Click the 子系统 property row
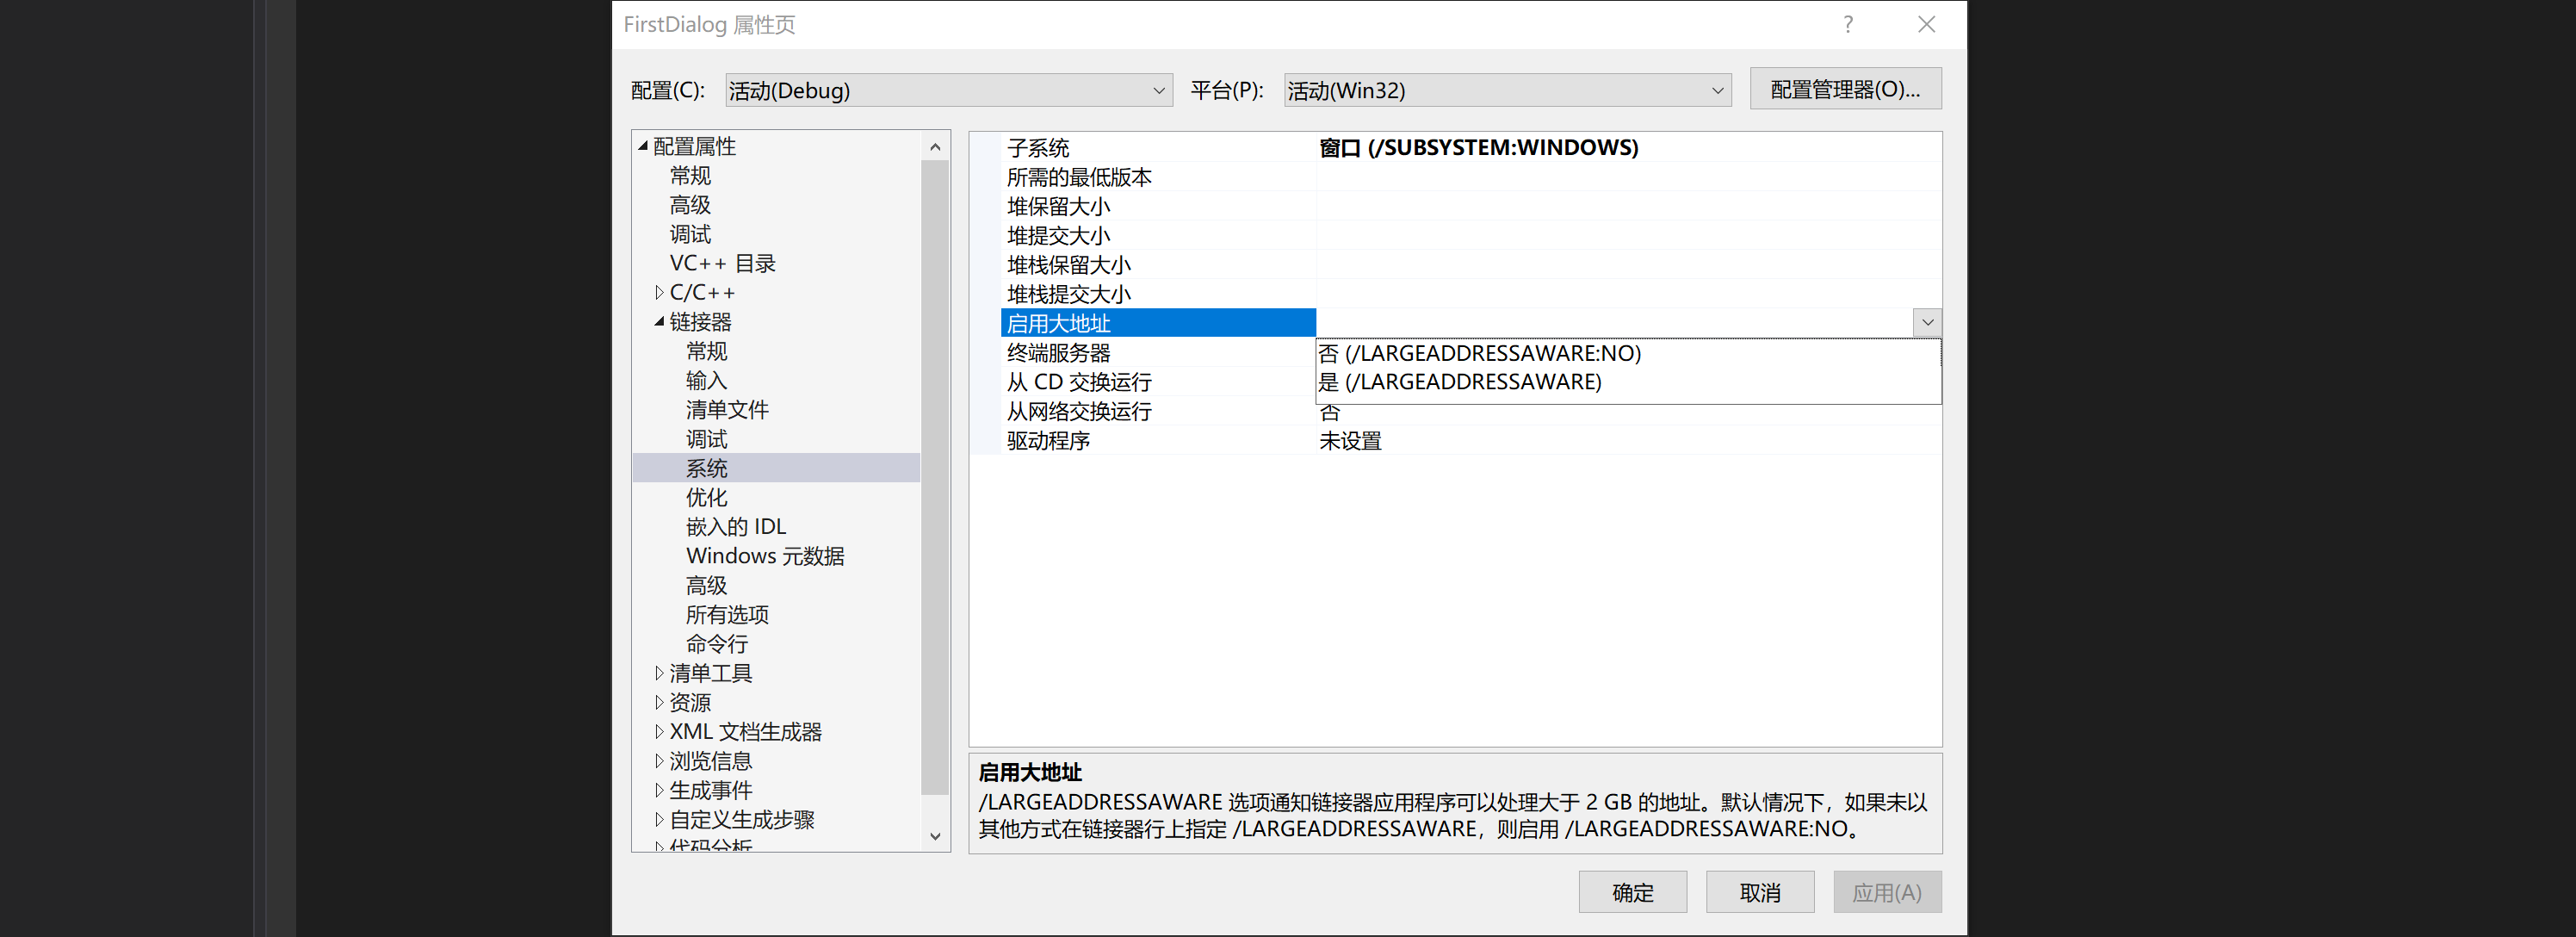Viewport: 2576px width, 937px height. 1038,148
